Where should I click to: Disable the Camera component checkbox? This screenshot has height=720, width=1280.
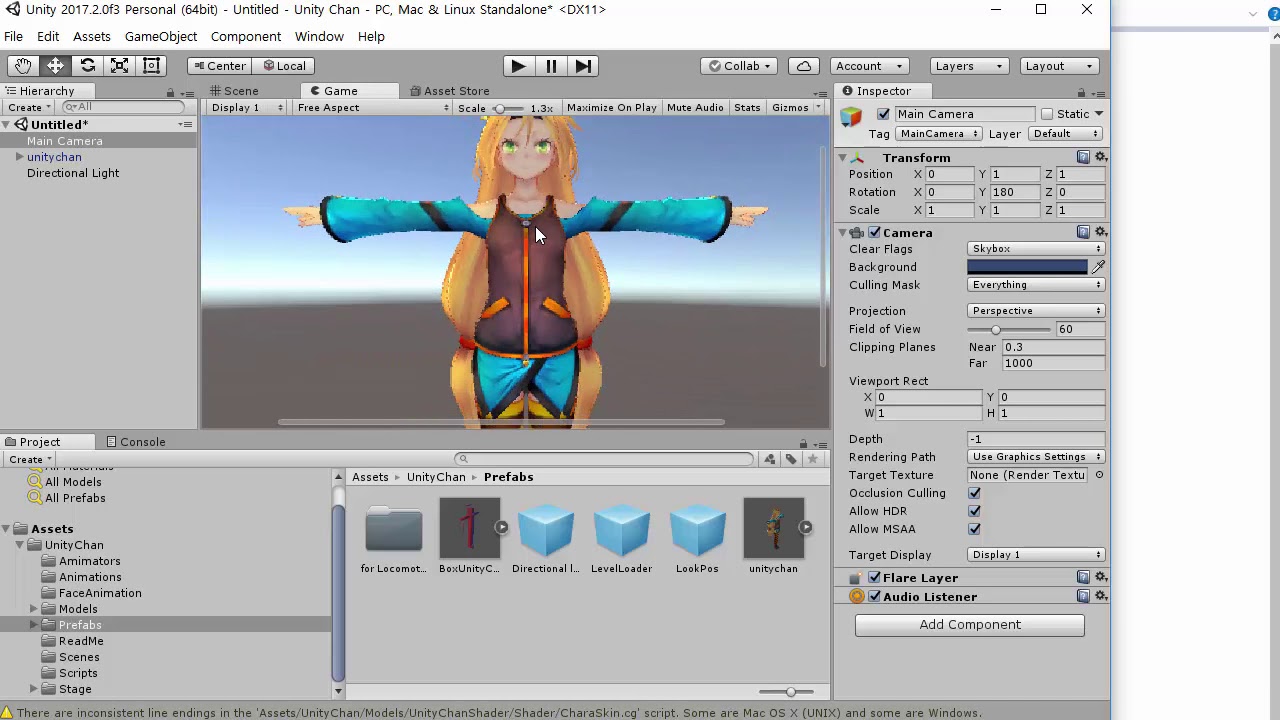pos(875,233)
